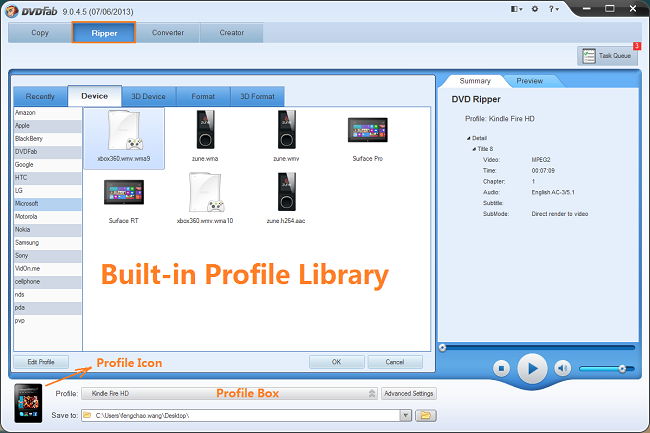The image size is (650, 433).
Task: Click the Edit Profile button
Action: click(x=41, y=362)
